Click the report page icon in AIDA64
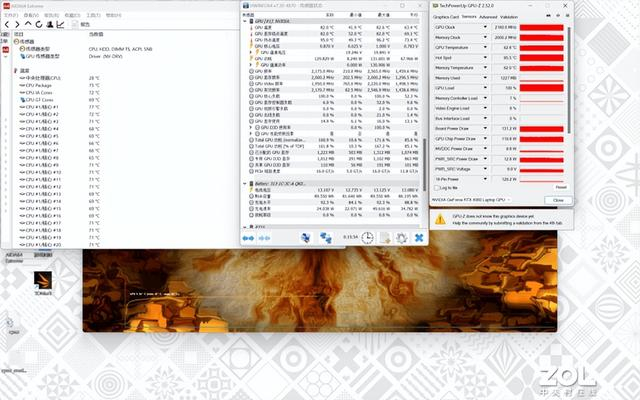 (x=75, y=24)
